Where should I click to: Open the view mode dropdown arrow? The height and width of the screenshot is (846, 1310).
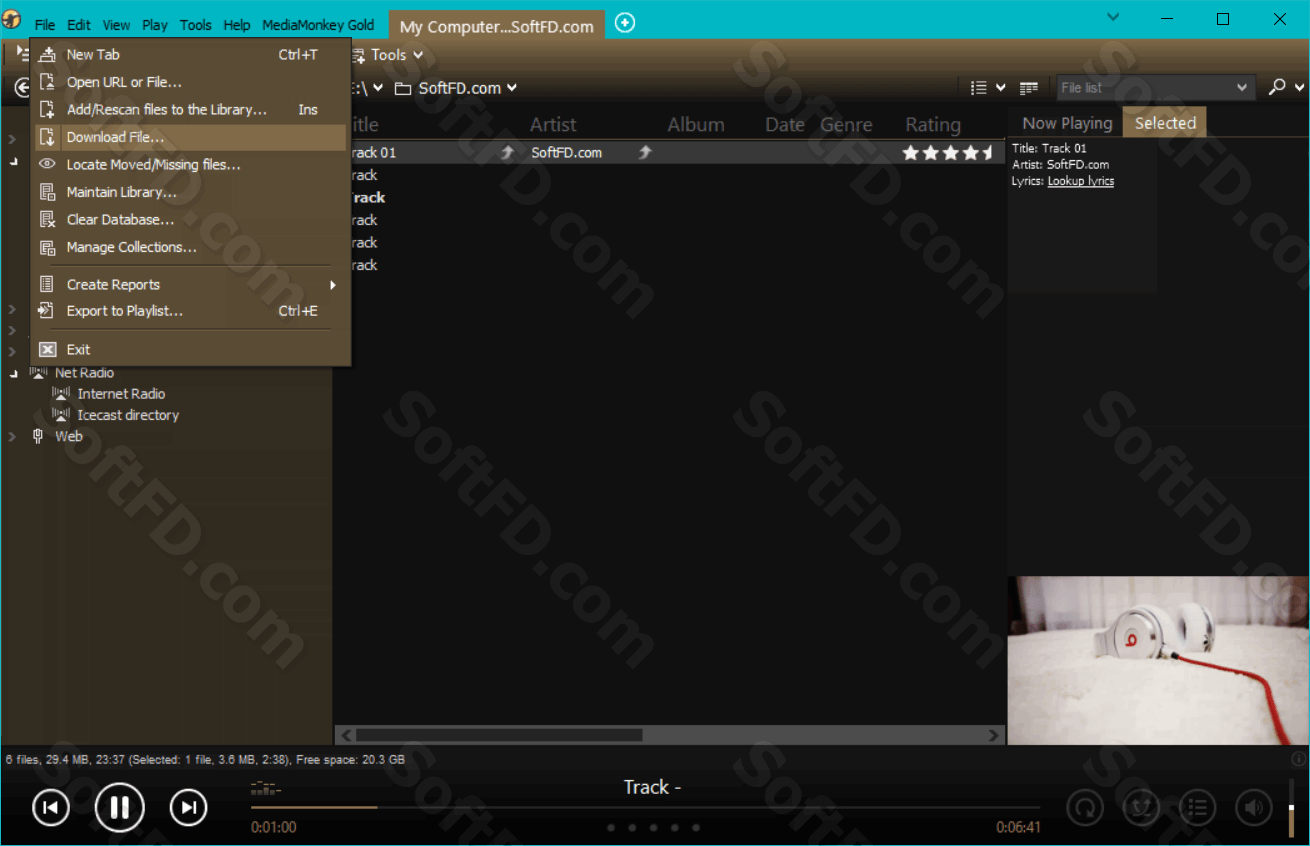point(1001,88)
